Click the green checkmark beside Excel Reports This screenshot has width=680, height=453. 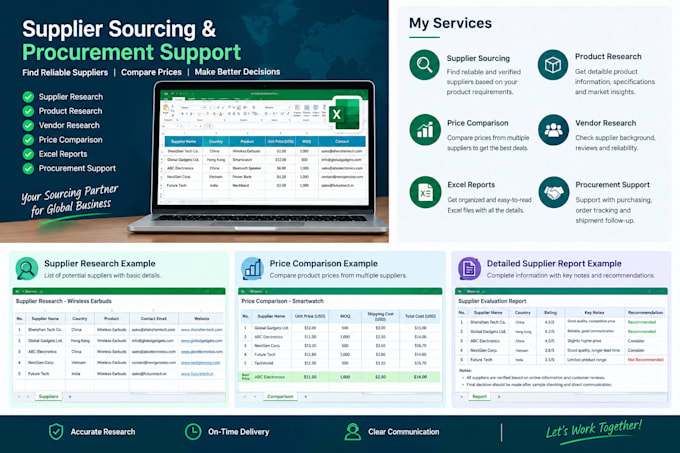click(x=28, y=154)
